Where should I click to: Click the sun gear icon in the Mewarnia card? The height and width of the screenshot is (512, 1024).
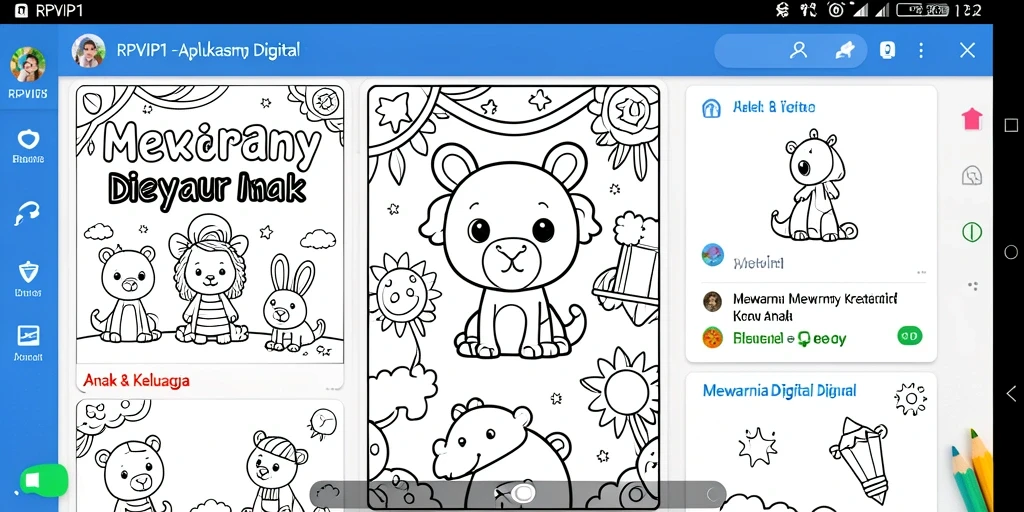910,398
